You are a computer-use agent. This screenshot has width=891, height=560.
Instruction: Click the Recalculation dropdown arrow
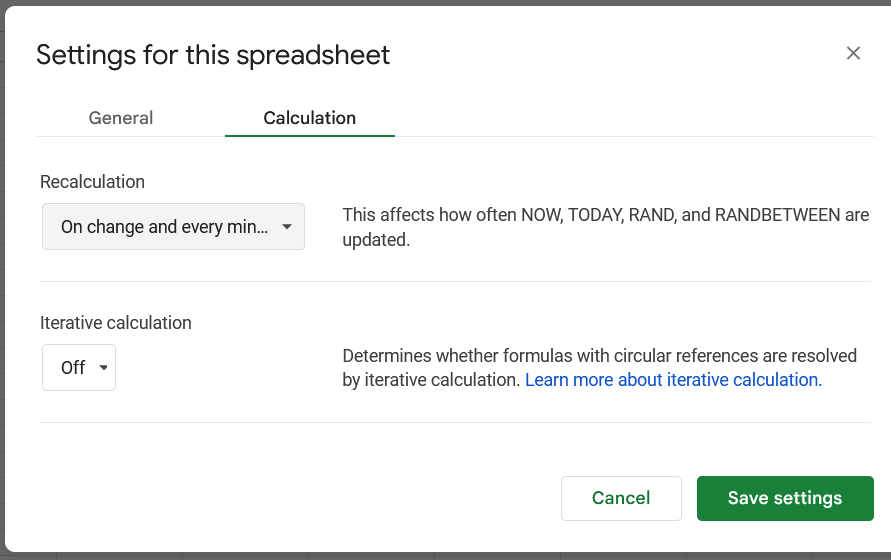pos(287,227)
